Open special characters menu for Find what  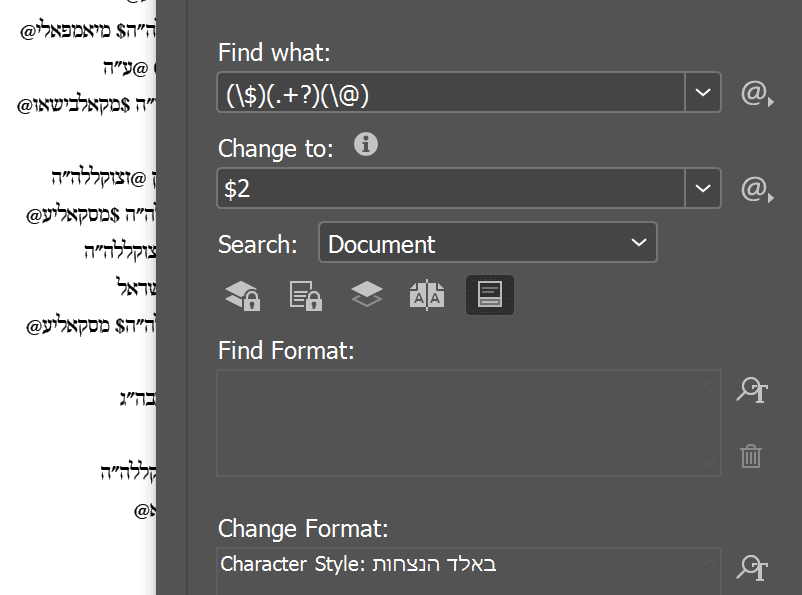point(756,94)
